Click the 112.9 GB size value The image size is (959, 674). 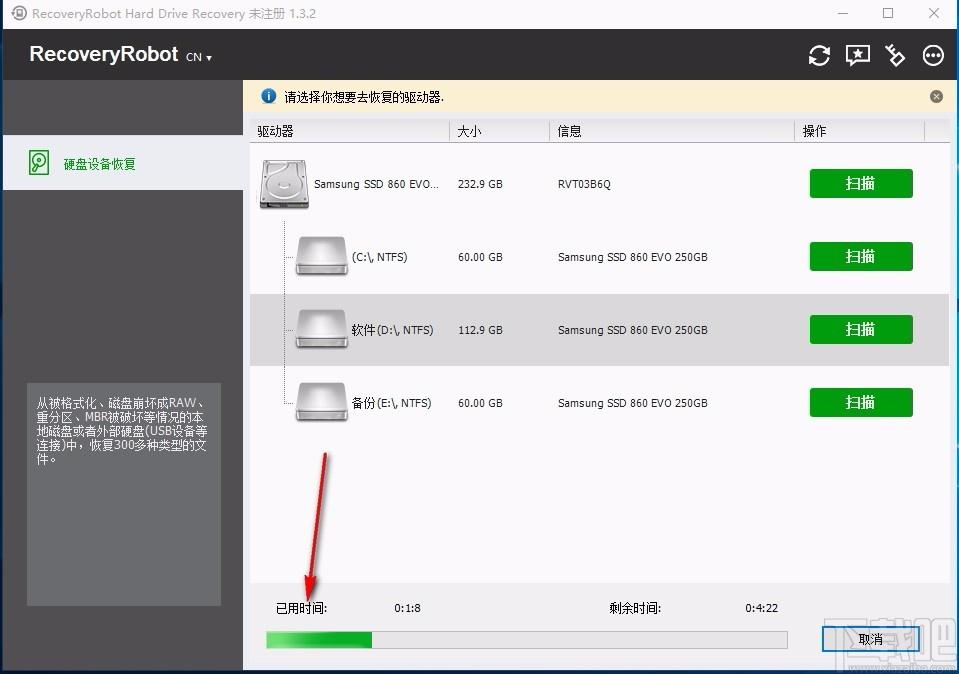[x=480, y=330]
